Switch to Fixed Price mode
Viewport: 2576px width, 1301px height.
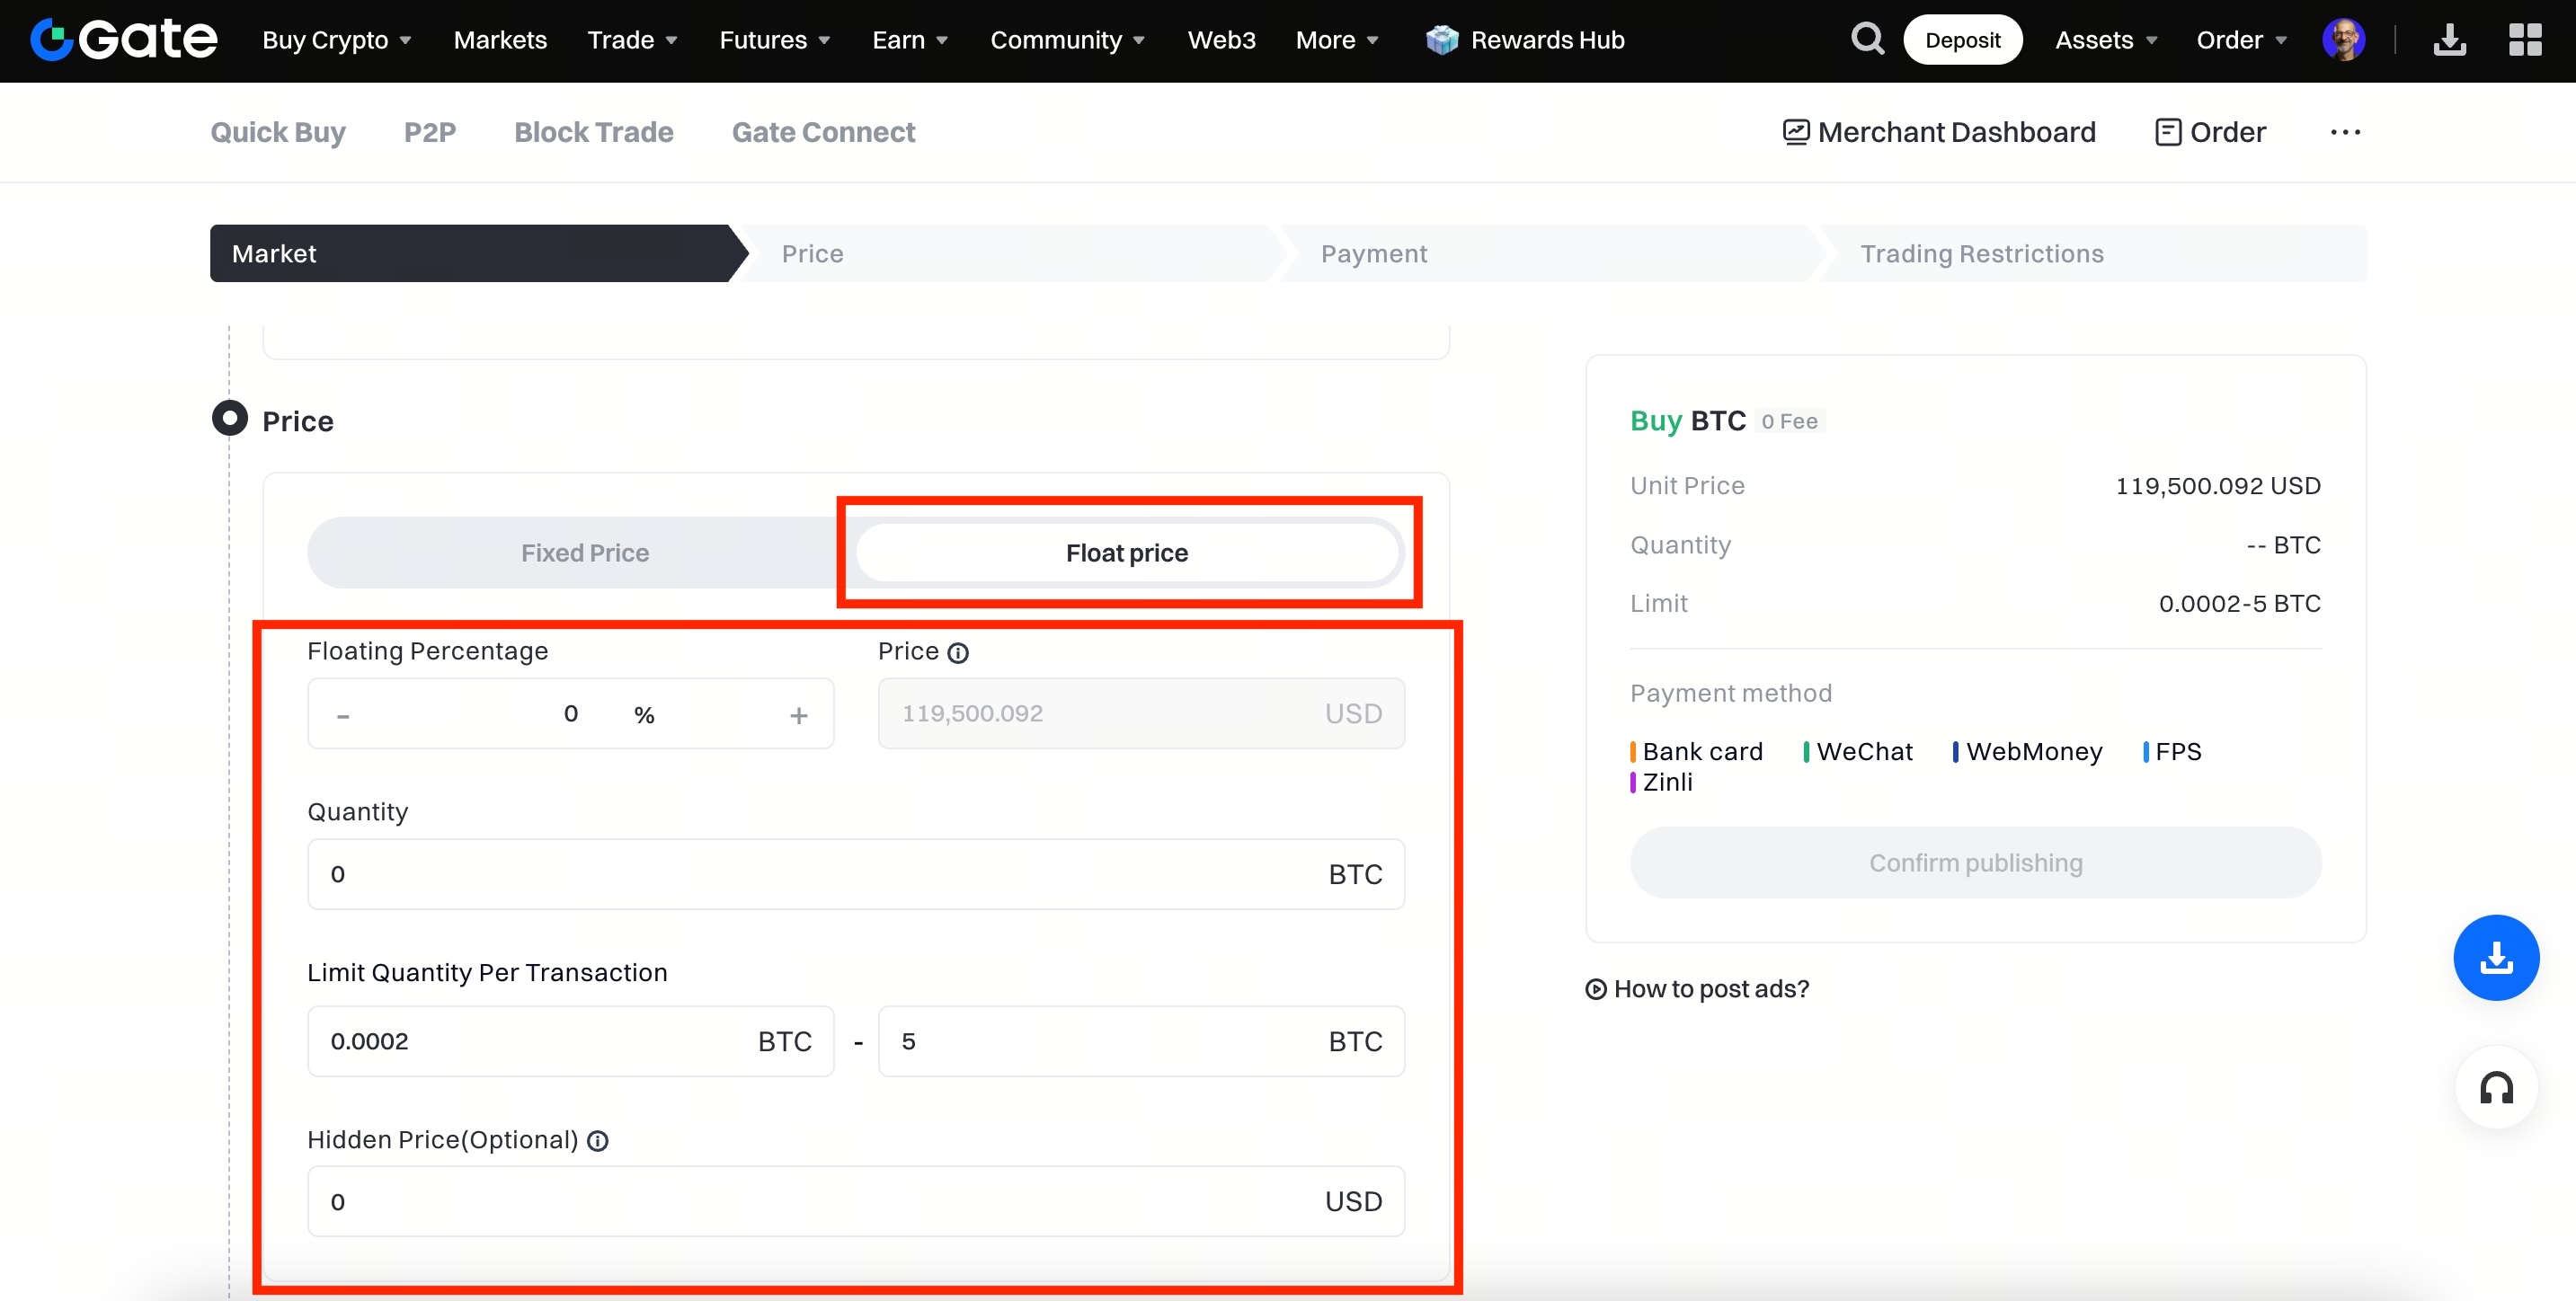tap(584, 553)
